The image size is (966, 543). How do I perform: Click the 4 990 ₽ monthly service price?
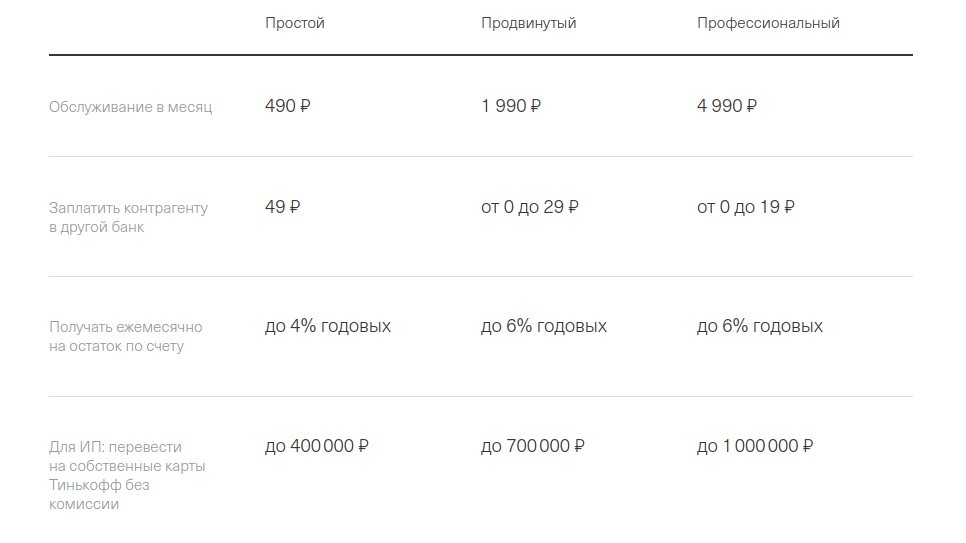[x=726, y=106]
